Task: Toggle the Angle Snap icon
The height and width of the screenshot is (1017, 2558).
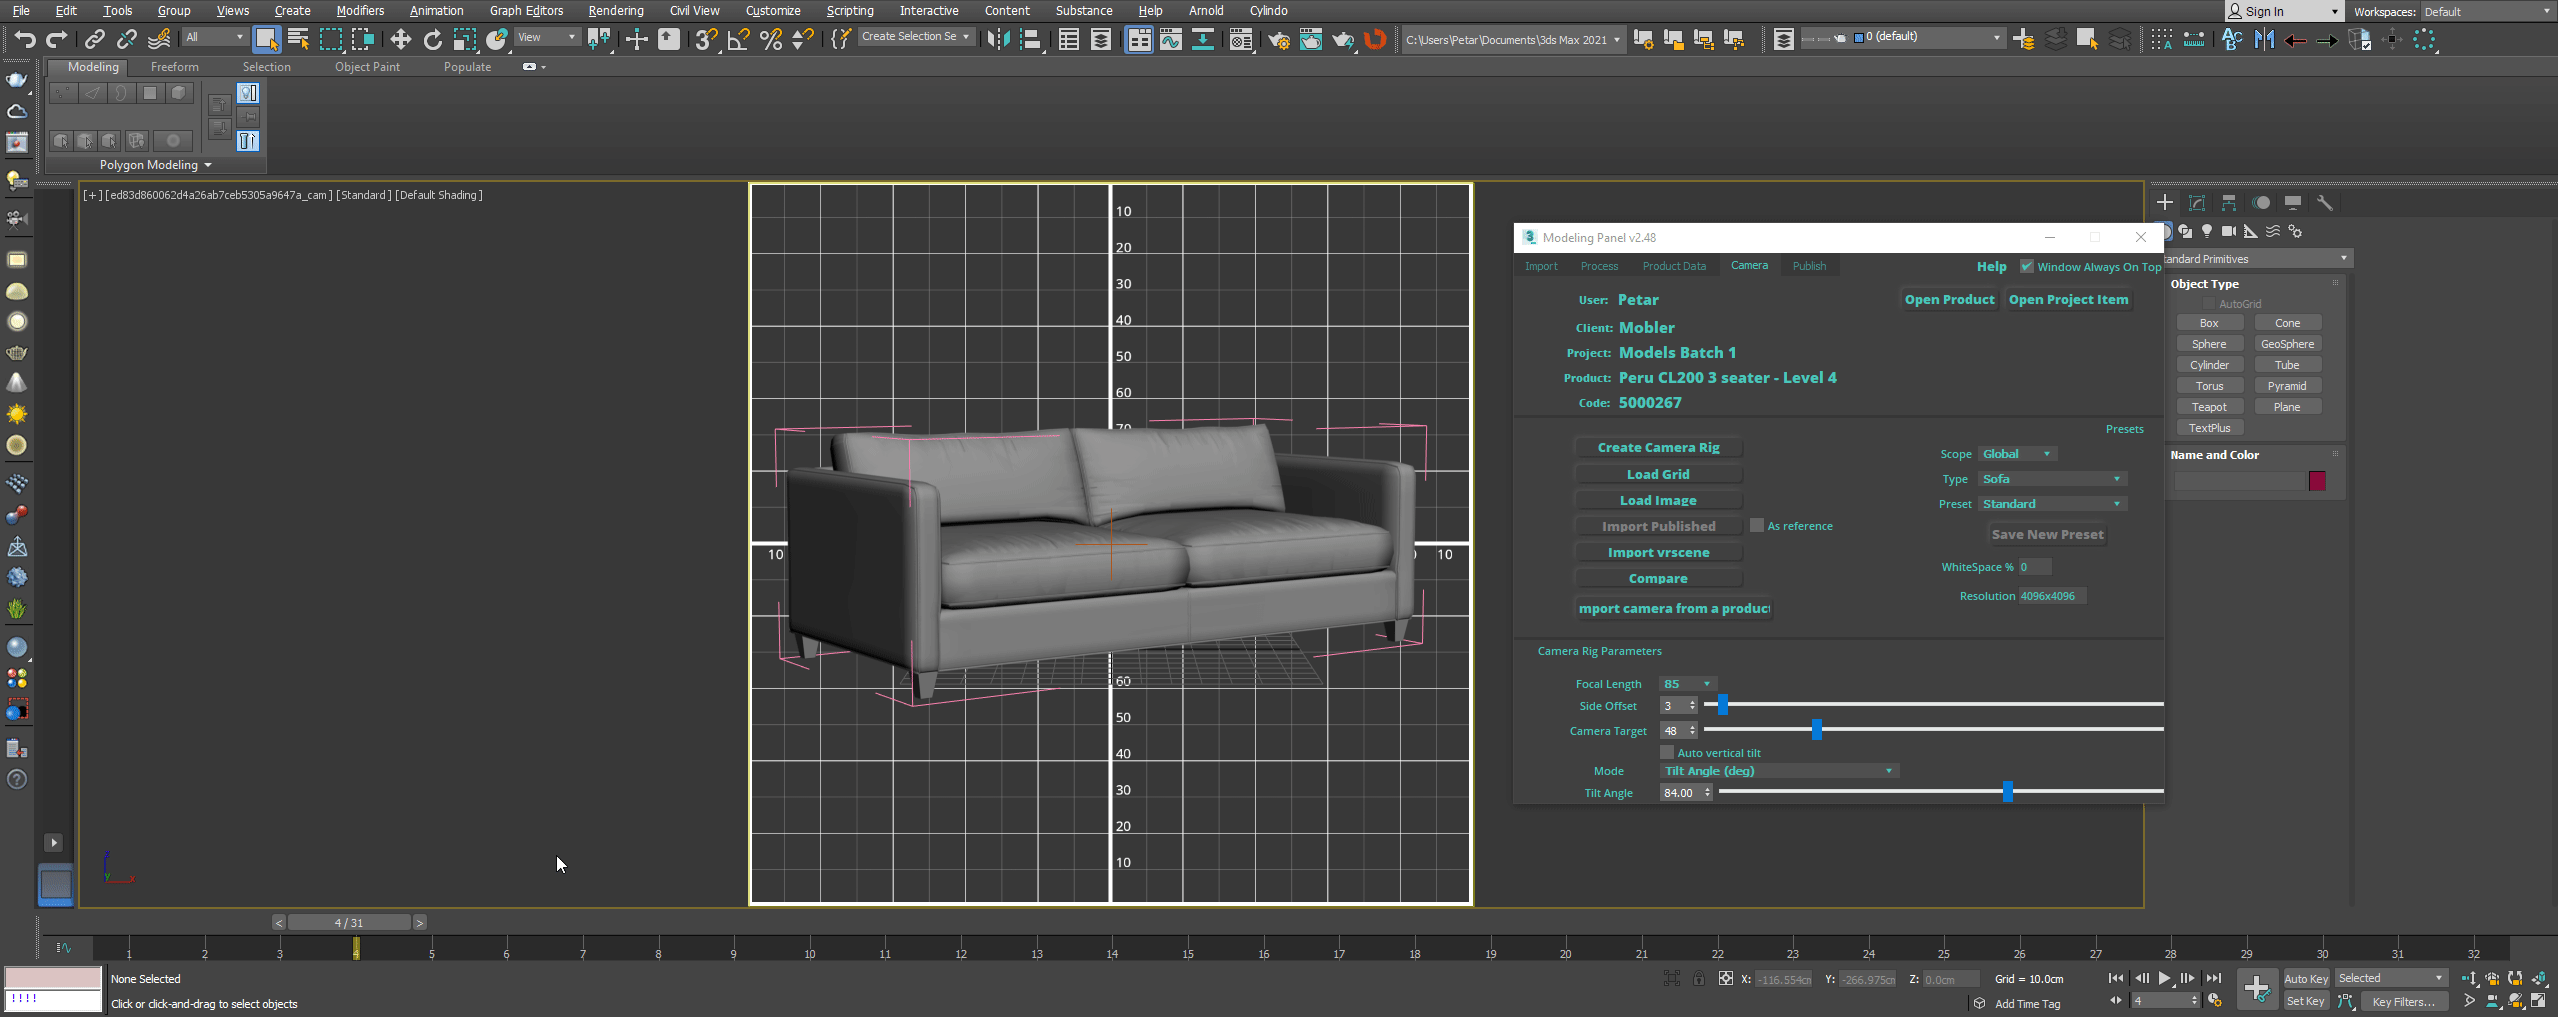Action: pyautogui.click(x=738, y=39)
